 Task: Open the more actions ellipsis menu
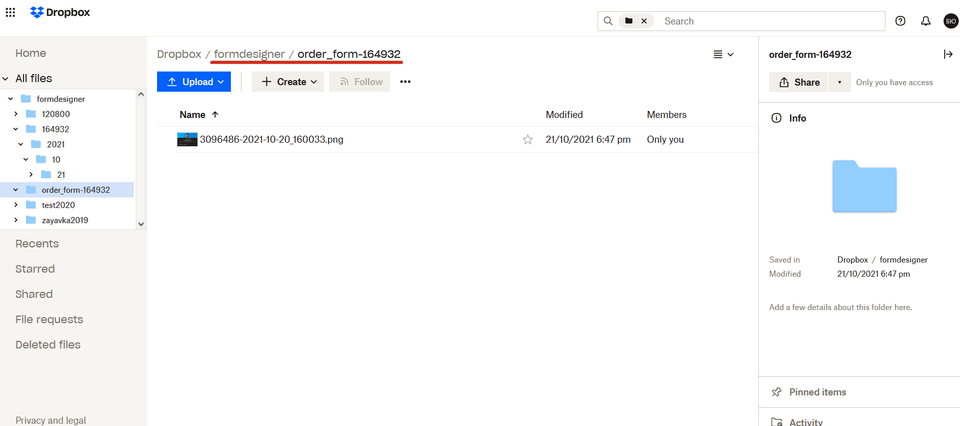(x=405, y=82)
